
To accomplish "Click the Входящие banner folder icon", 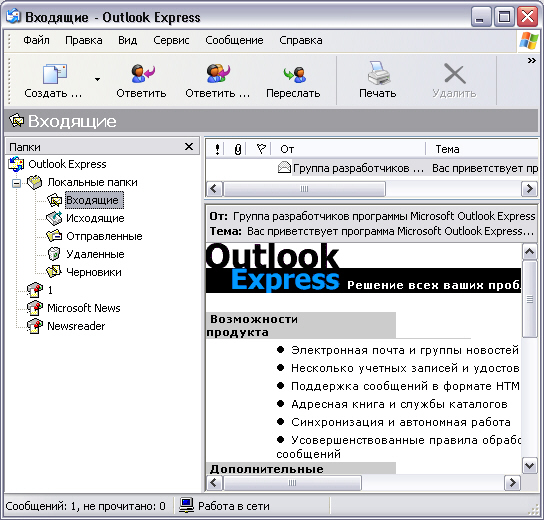I will coord(17,120).
